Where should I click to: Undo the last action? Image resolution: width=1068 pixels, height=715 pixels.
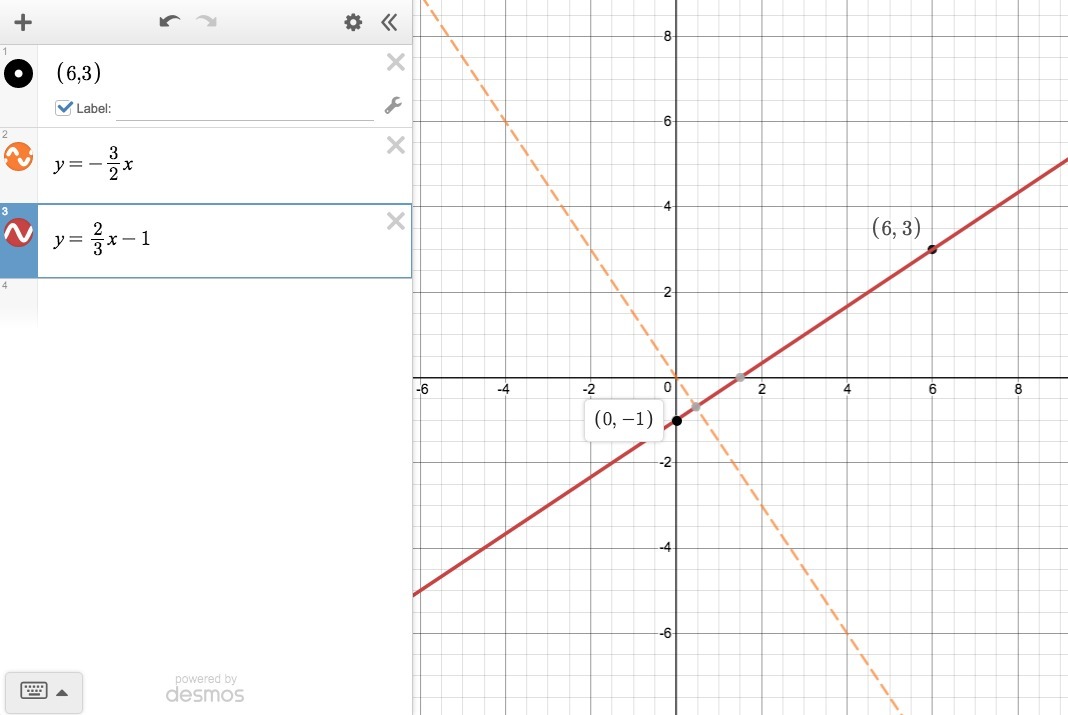[x=170, y=22]
